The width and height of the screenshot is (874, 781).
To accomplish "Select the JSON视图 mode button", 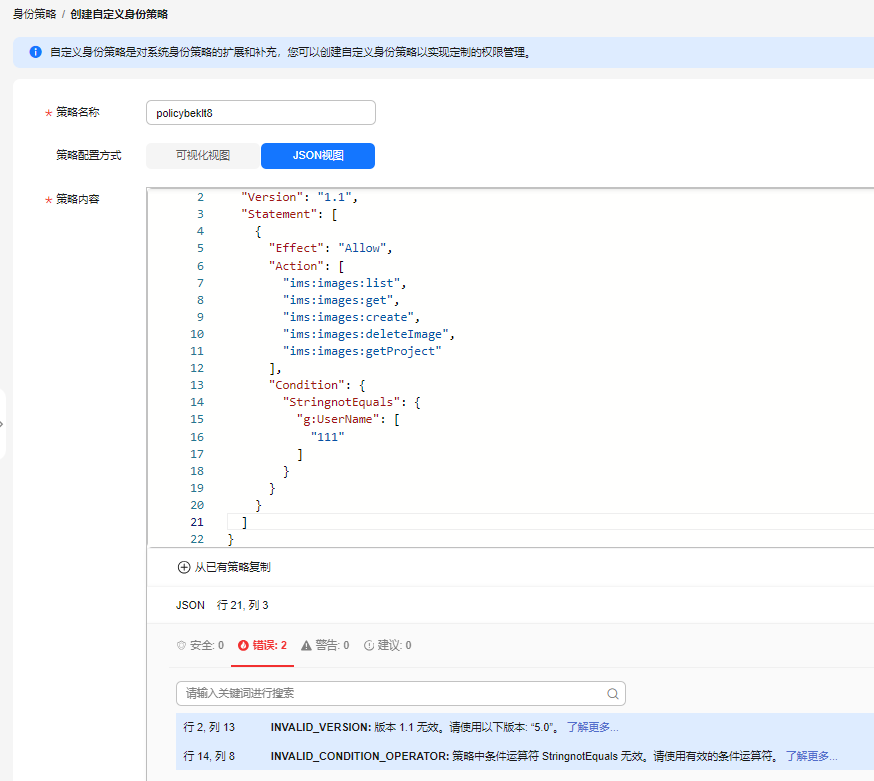I will coord(318,156).
